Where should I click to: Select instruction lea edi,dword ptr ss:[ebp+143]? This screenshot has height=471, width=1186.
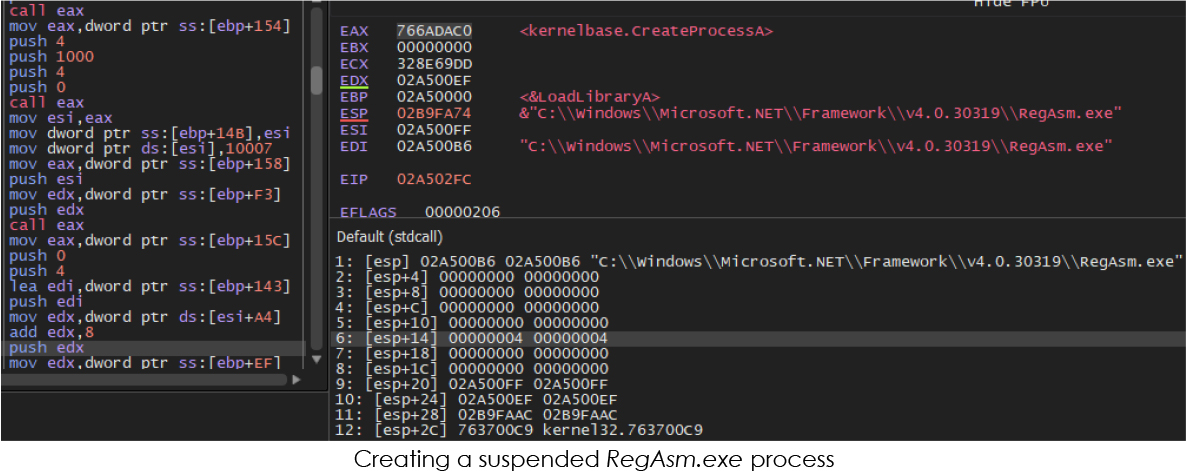150,287
